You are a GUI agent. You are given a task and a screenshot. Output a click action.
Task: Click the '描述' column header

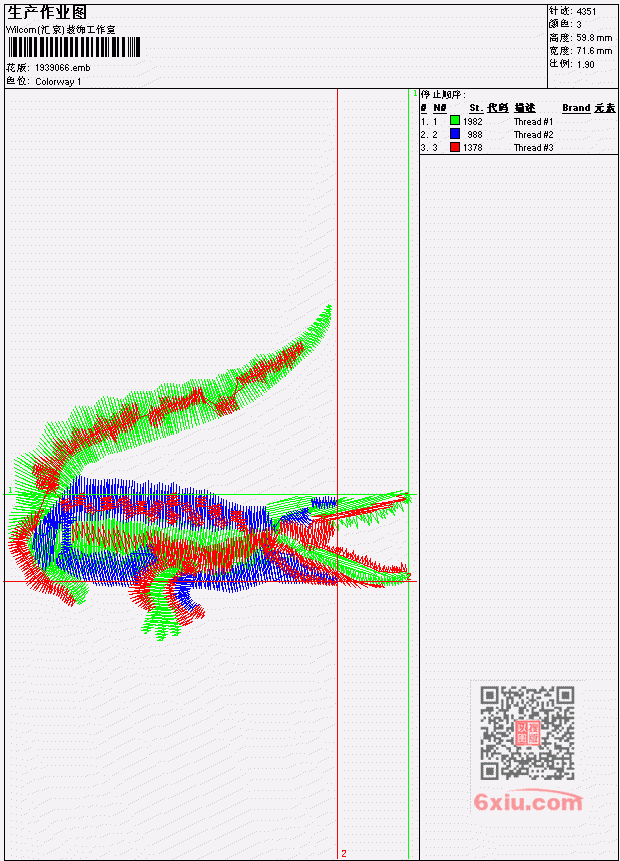coord(525,108)
